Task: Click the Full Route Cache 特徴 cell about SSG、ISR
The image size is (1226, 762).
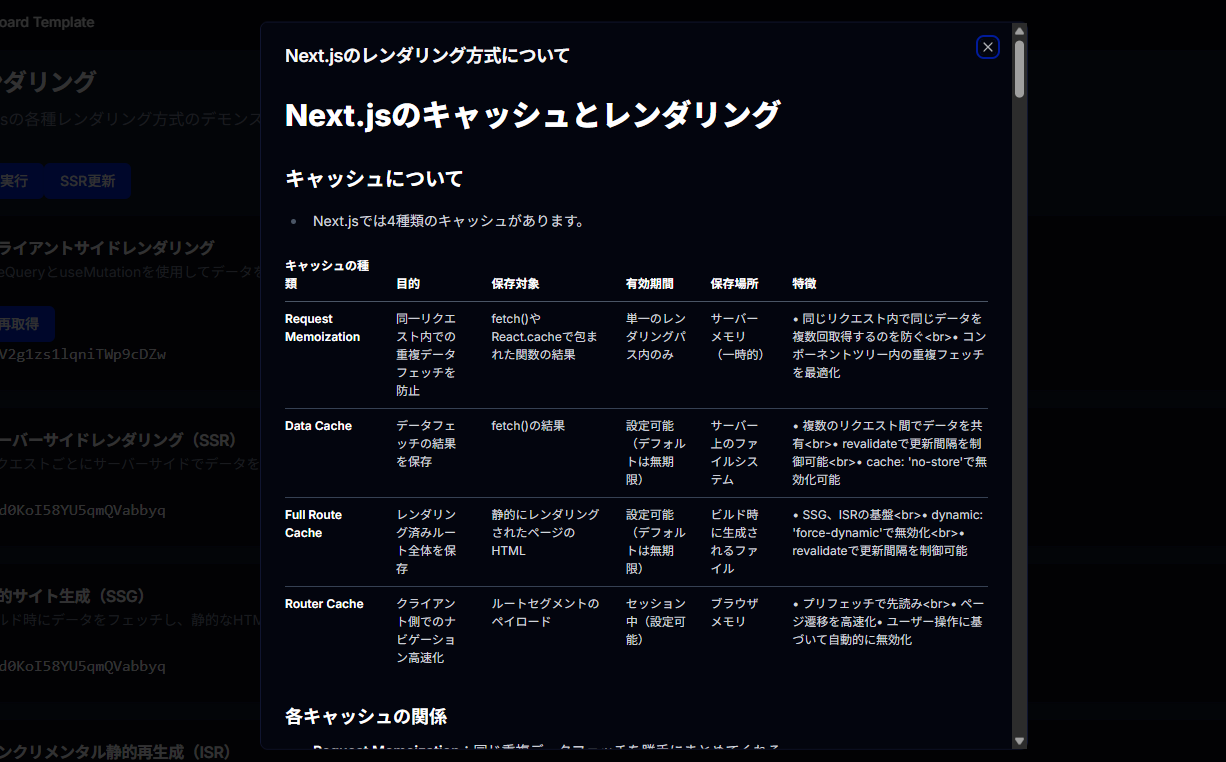Action: 889,533
